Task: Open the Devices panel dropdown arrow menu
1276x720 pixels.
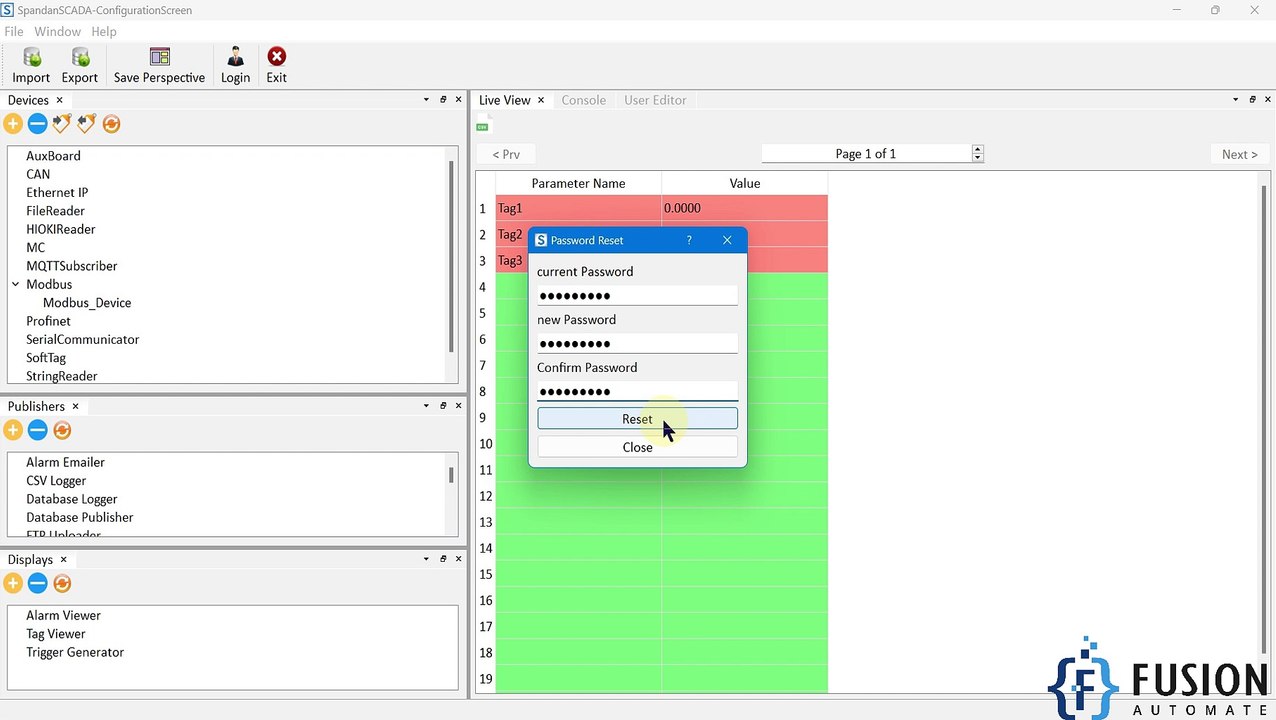Action: 426,100
